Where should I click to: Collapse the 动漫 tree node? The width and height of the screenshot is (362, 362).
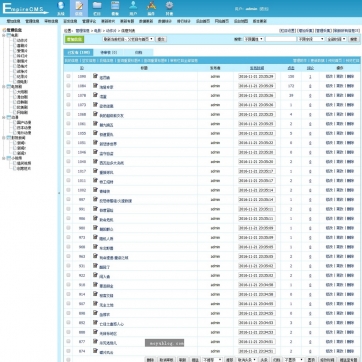tap(4, 117)
